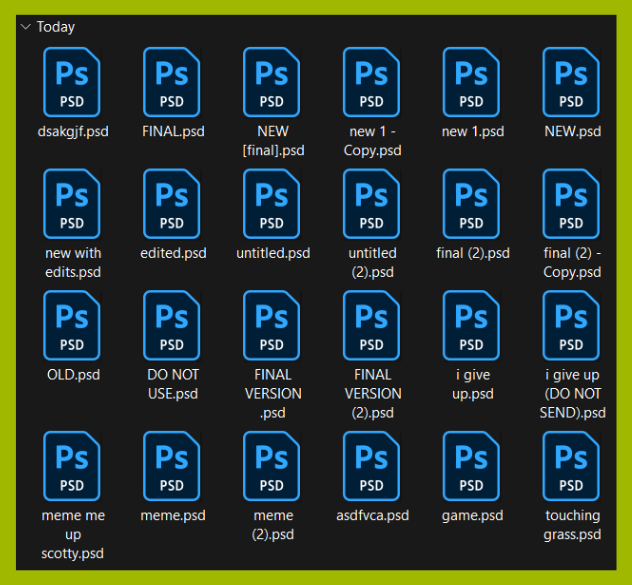Click the dsakgjf.psd file name
The height and width of the screenshot is (585, 632).
pyautogui.click(x=73, y=132)
